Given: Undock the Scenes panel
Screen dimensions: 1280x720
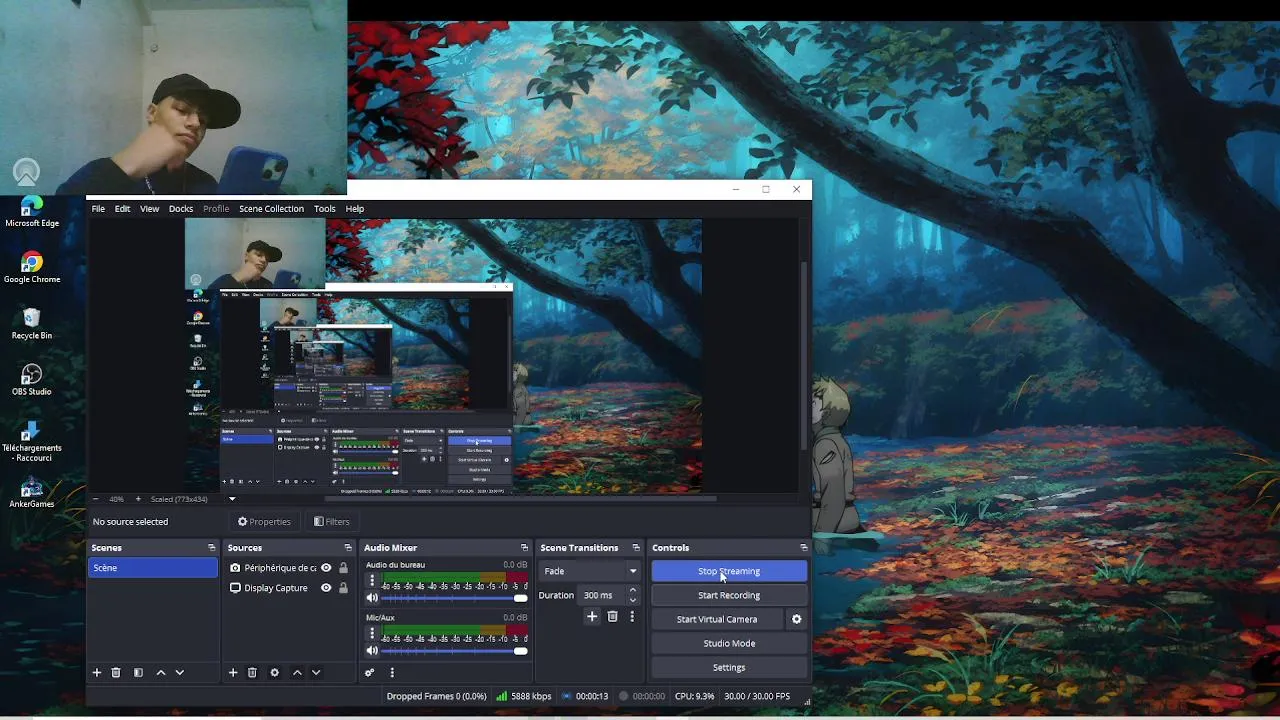Looking at the screenshot, I should [x=211, y=548].
